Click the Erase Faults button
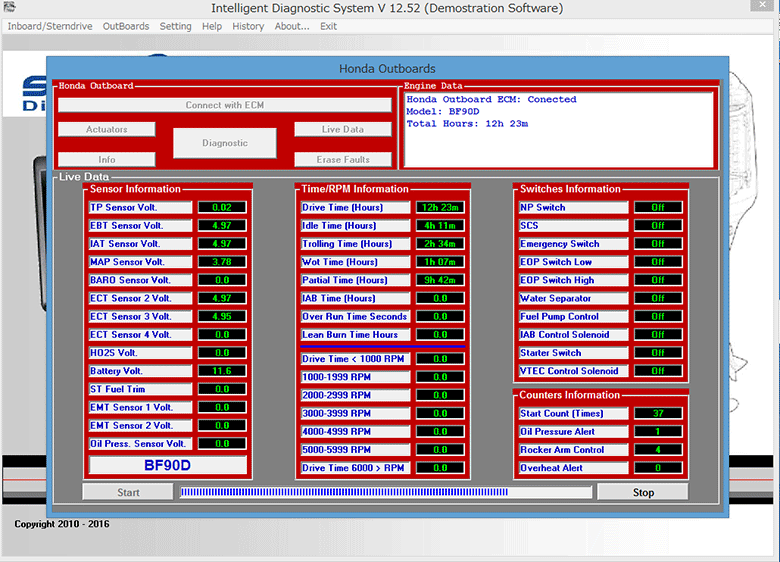 (x=343, y=160)
